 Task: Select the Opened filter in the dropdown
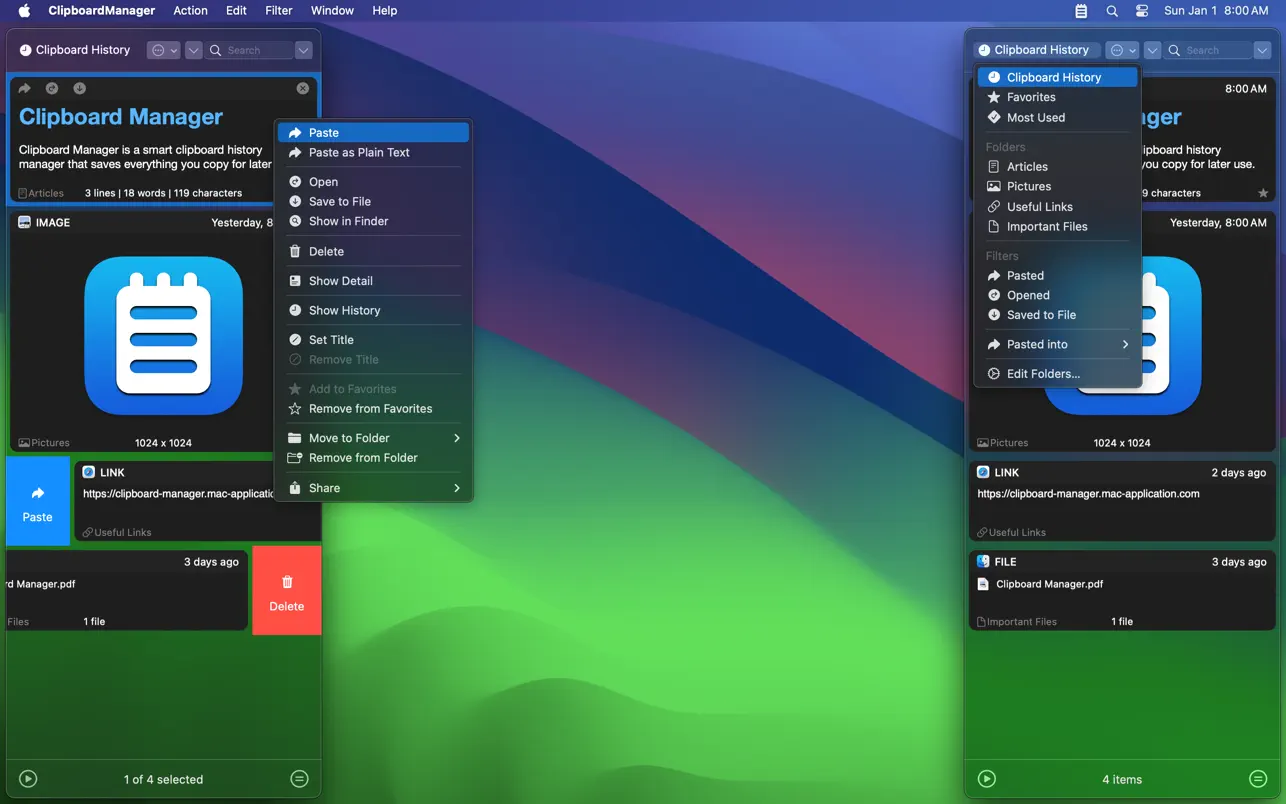tap(1057, 295)
